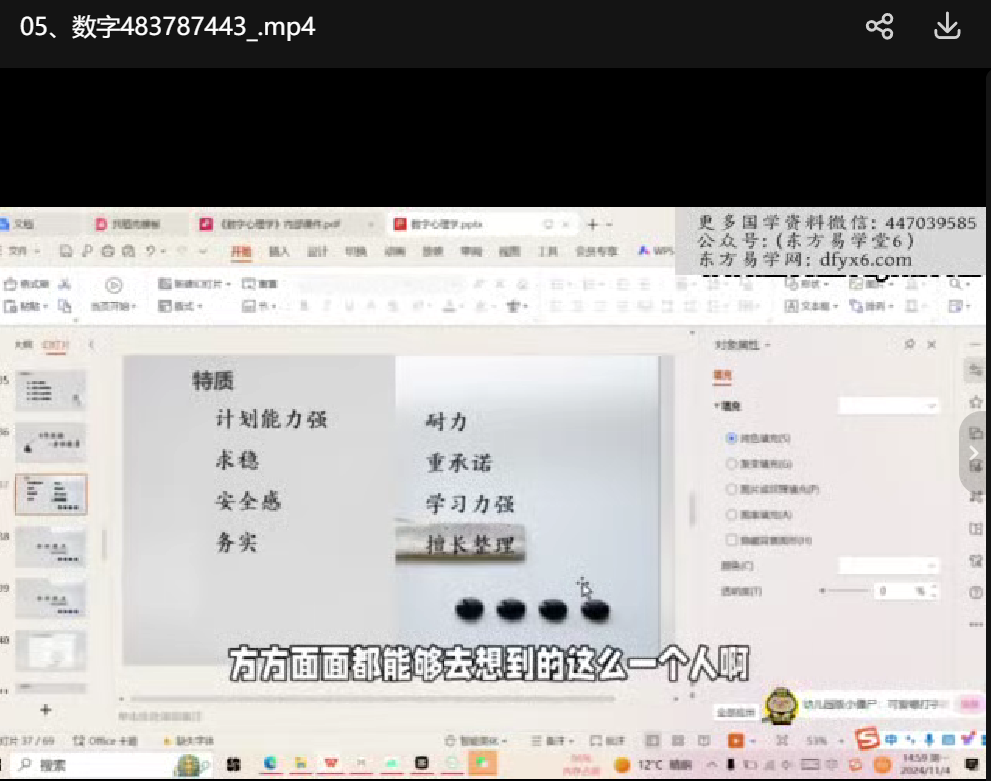Viewport: 991px width, 781px height.
Task: Toggle the hide background graphics checkbox
Action: tap(731, 540)
